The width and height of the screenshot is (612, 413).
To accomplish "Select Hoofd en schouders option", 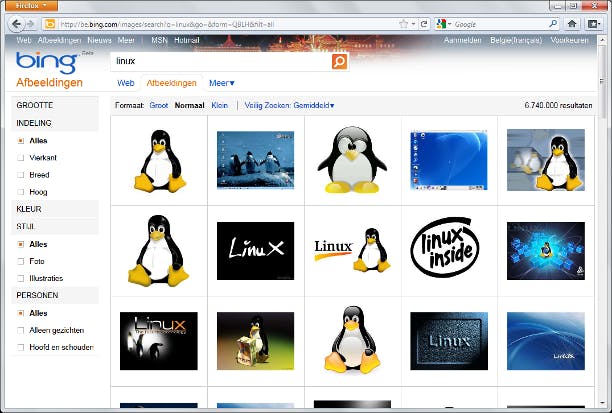I will (x=56, y=347).
